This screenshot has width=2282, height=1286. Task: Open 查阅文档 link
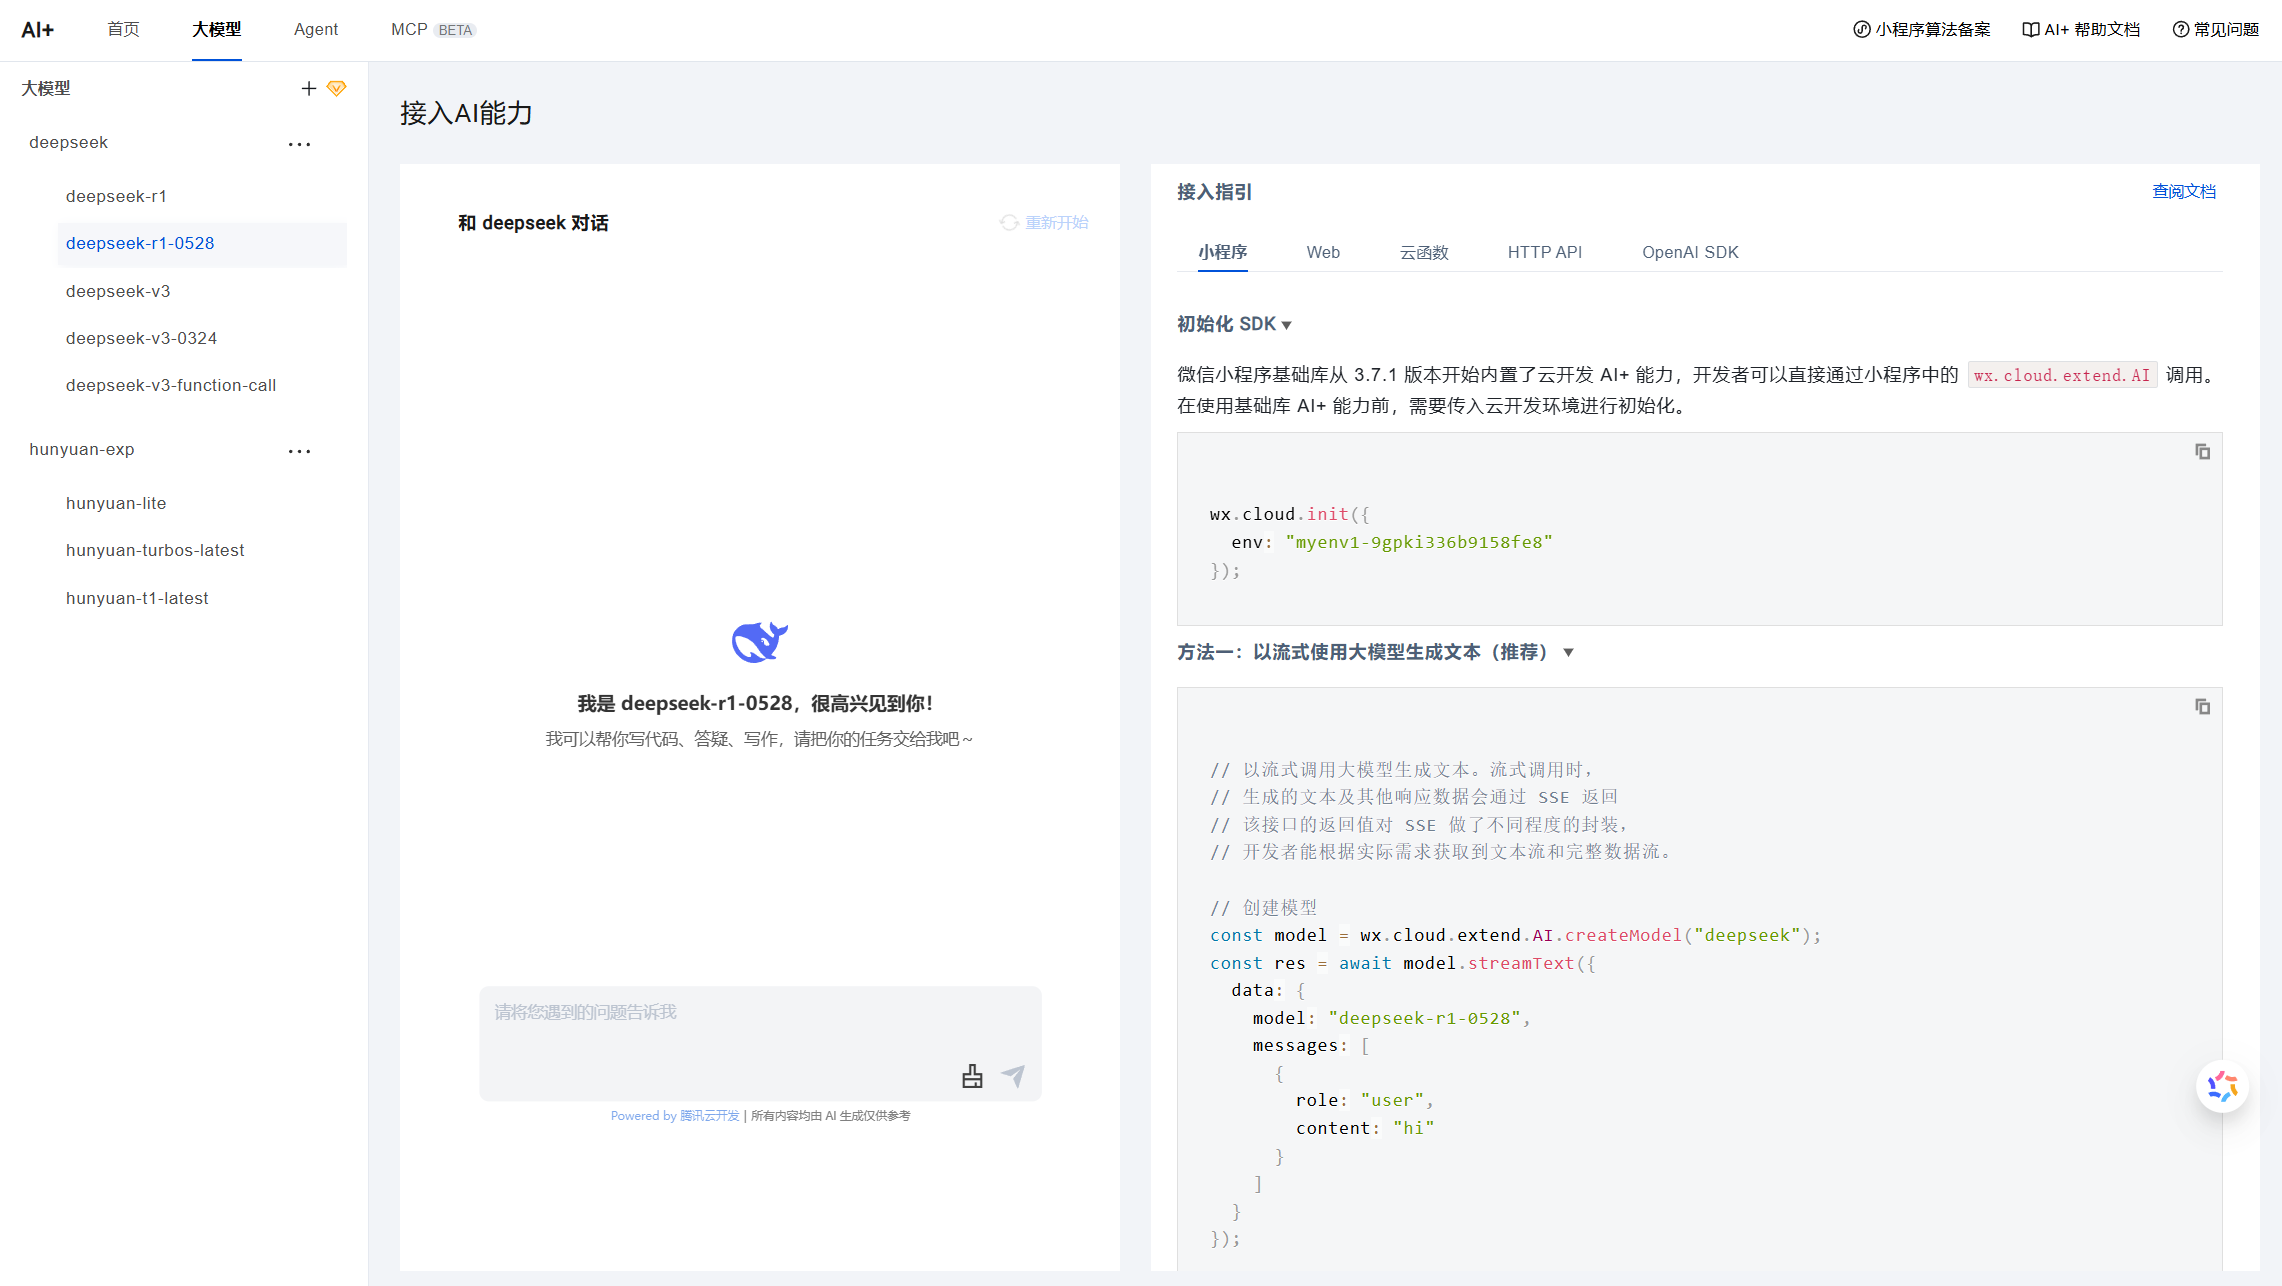(2184, 191)
